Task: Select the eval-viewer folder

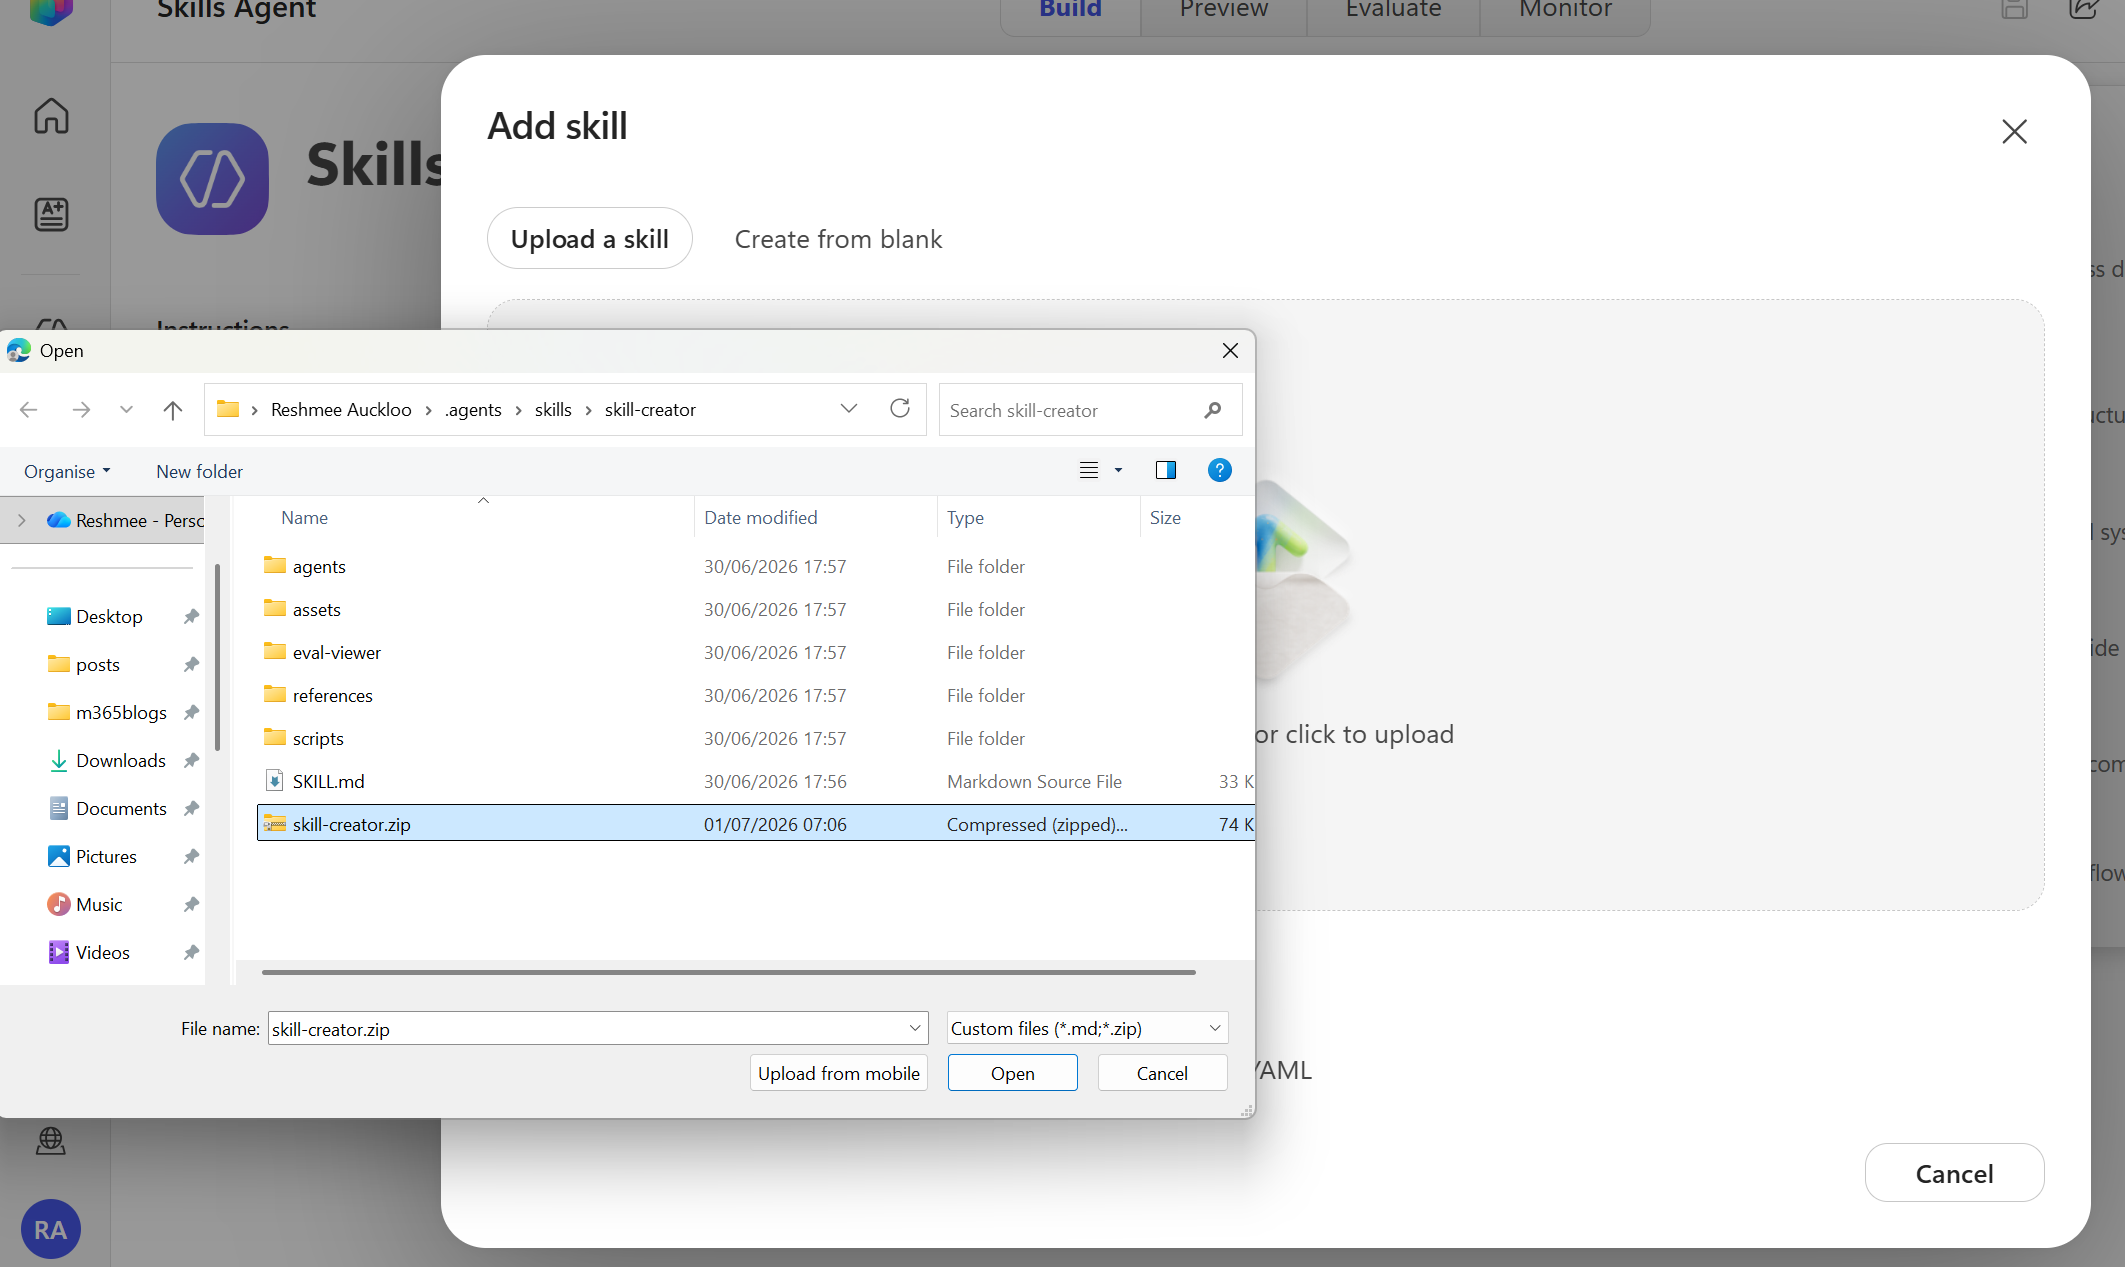Action: click(x=755, y=652)
